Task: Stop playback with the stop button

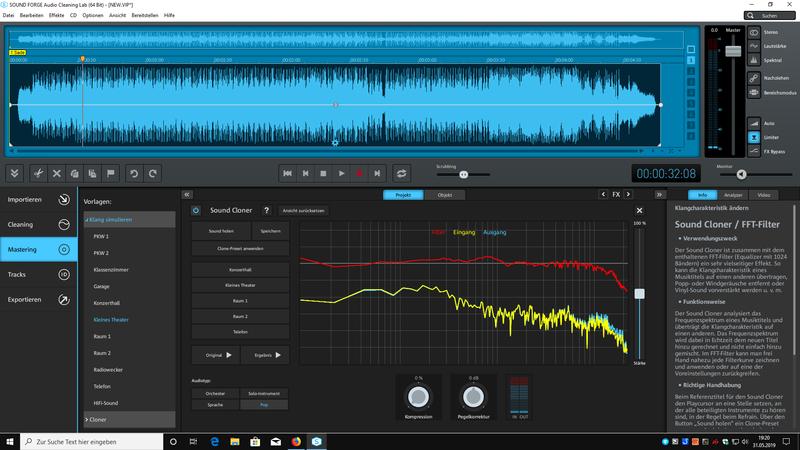Action: click(323, 173)
